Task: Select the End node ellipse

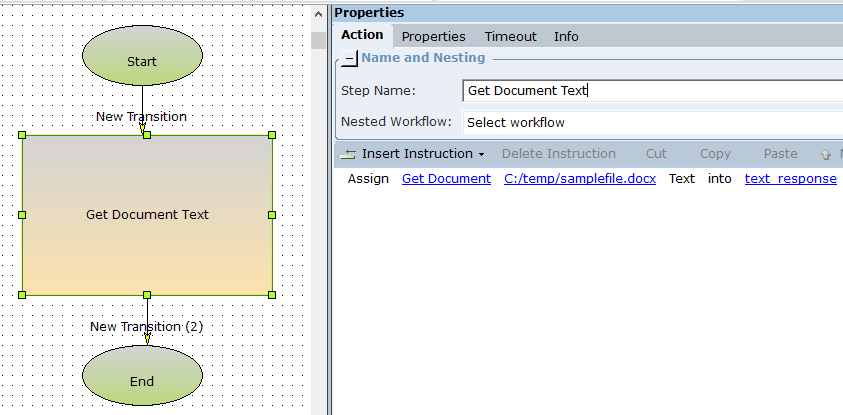Action: click(142, 381)
